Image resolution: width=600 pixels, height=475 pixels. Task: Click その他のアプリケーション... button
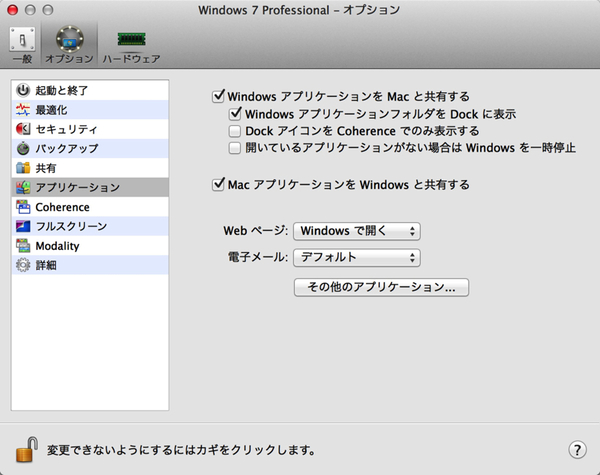381,287
